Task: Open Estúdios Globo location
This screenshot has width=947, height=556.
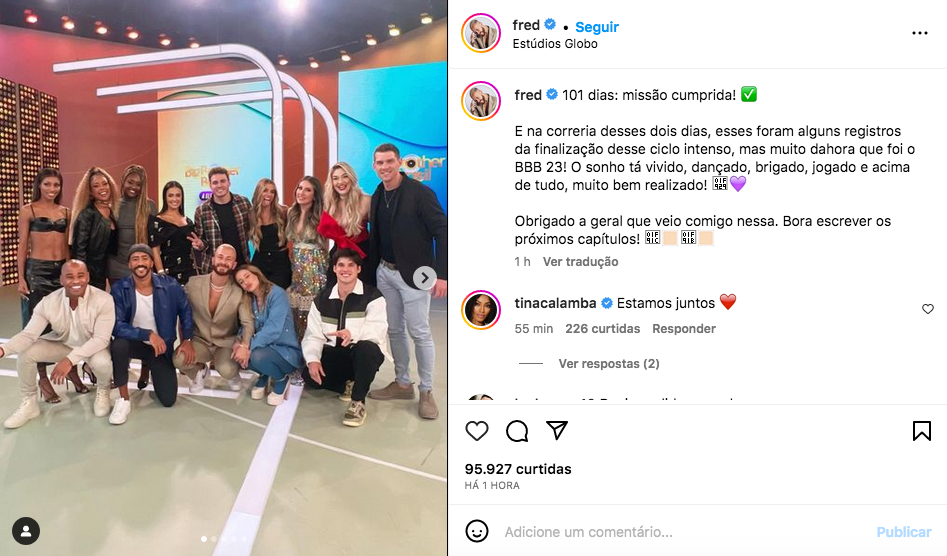Action: pos(555,43)
